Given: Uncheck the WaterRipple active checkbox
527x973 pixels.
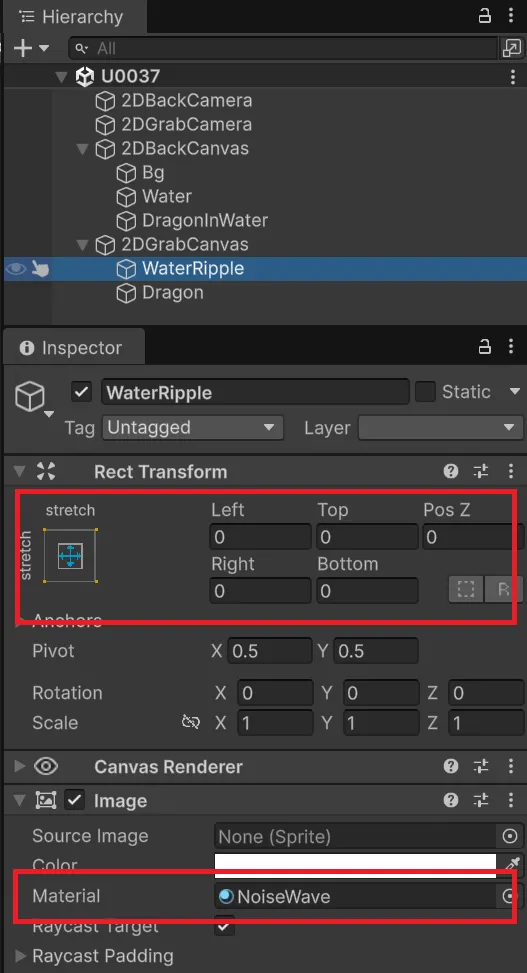Looking at the screenshot, I should click(82, 392).
